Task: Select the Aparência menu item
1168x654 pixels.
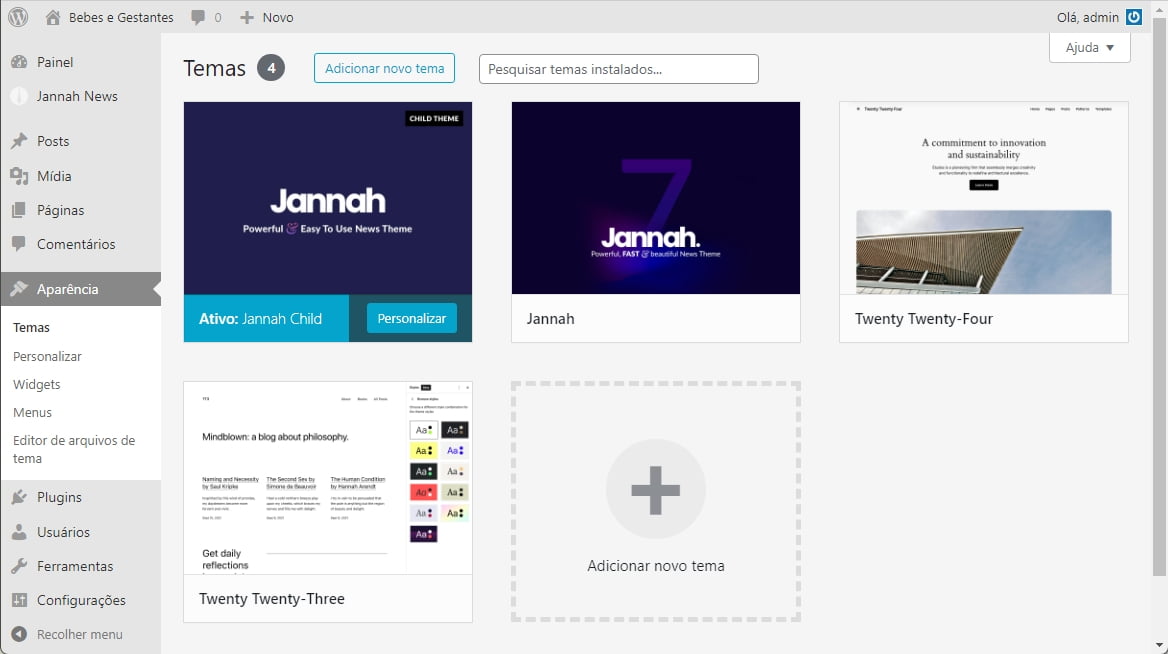Action: (80, 289)
